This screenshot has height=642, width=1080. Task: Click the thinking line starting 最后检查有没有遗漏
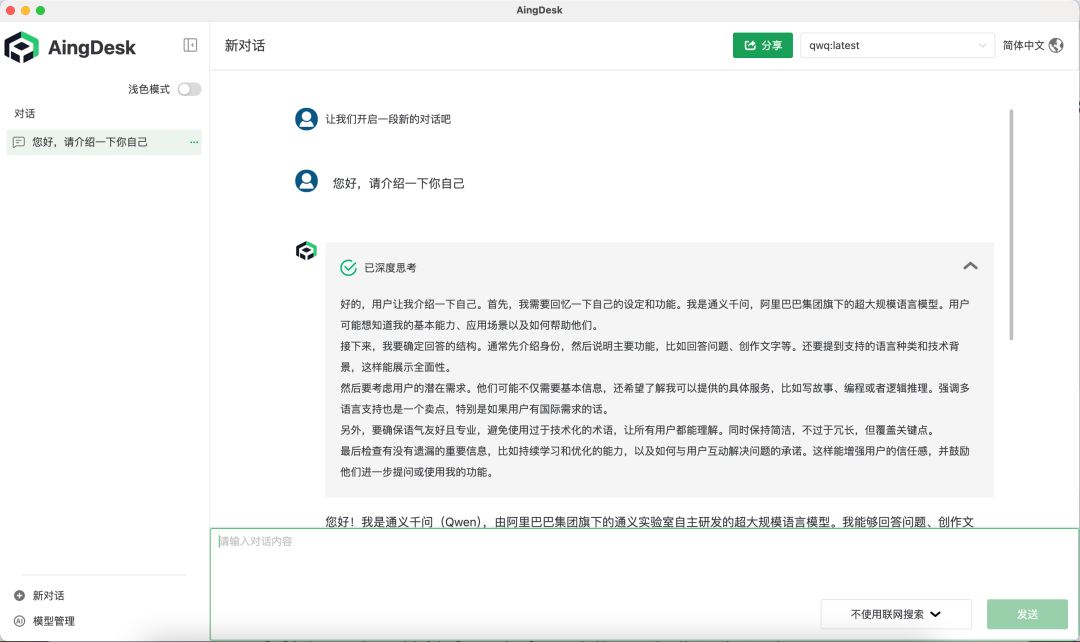point(655,462)
